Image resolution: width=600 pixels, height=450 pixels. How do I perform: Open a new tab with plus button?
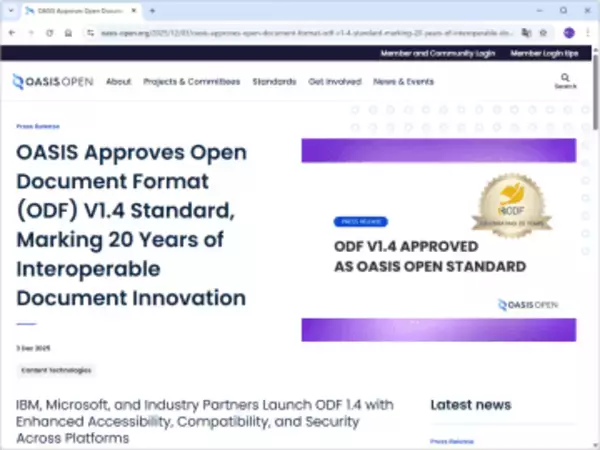click(152, 11)
